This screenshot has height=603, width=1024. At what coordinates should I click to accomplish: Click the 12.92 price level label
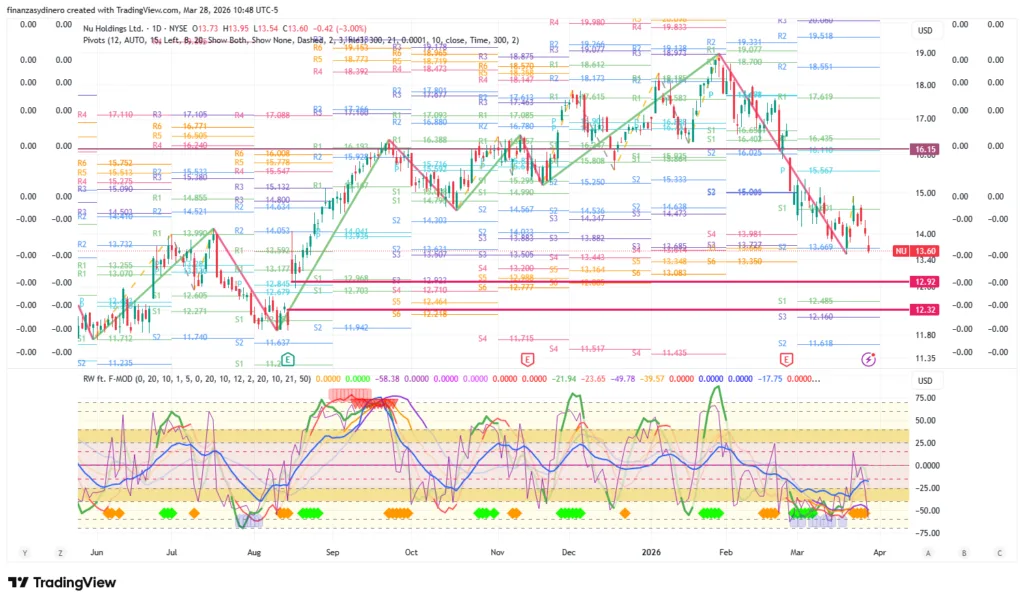click(924, 283)
